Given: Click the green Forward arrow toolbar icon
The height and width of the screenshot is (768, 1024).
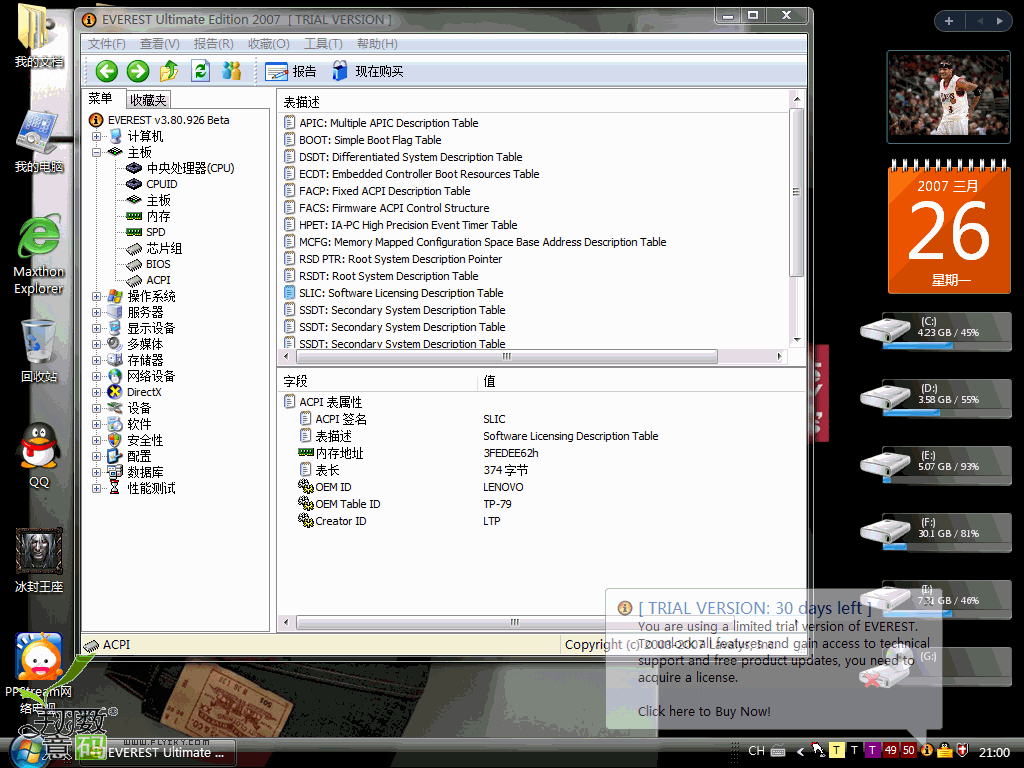Looking at the screenshot, I should pyautogui.click(x=138, y=71).
